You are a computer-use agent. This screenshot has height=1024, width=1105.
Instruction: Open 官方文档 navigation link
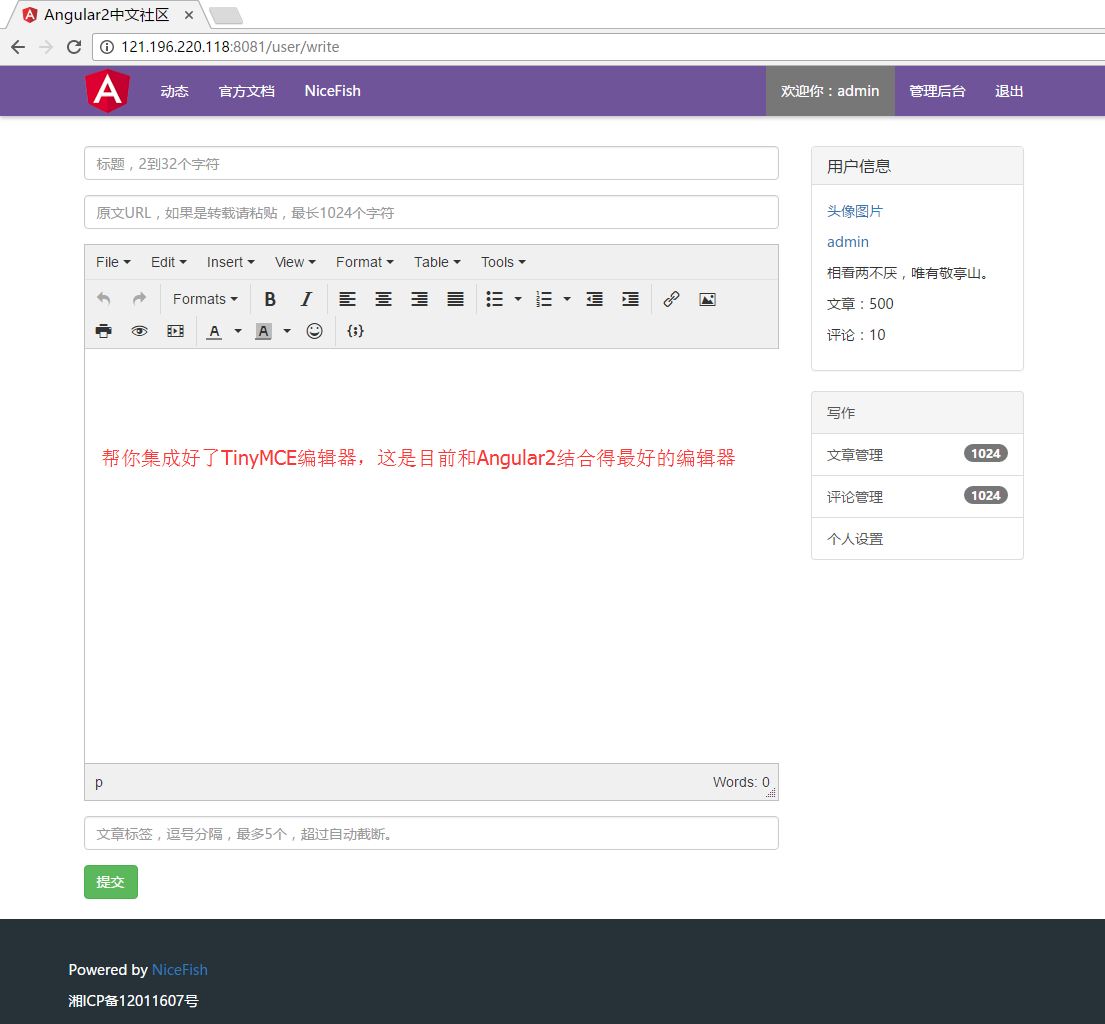coord(247,91)
